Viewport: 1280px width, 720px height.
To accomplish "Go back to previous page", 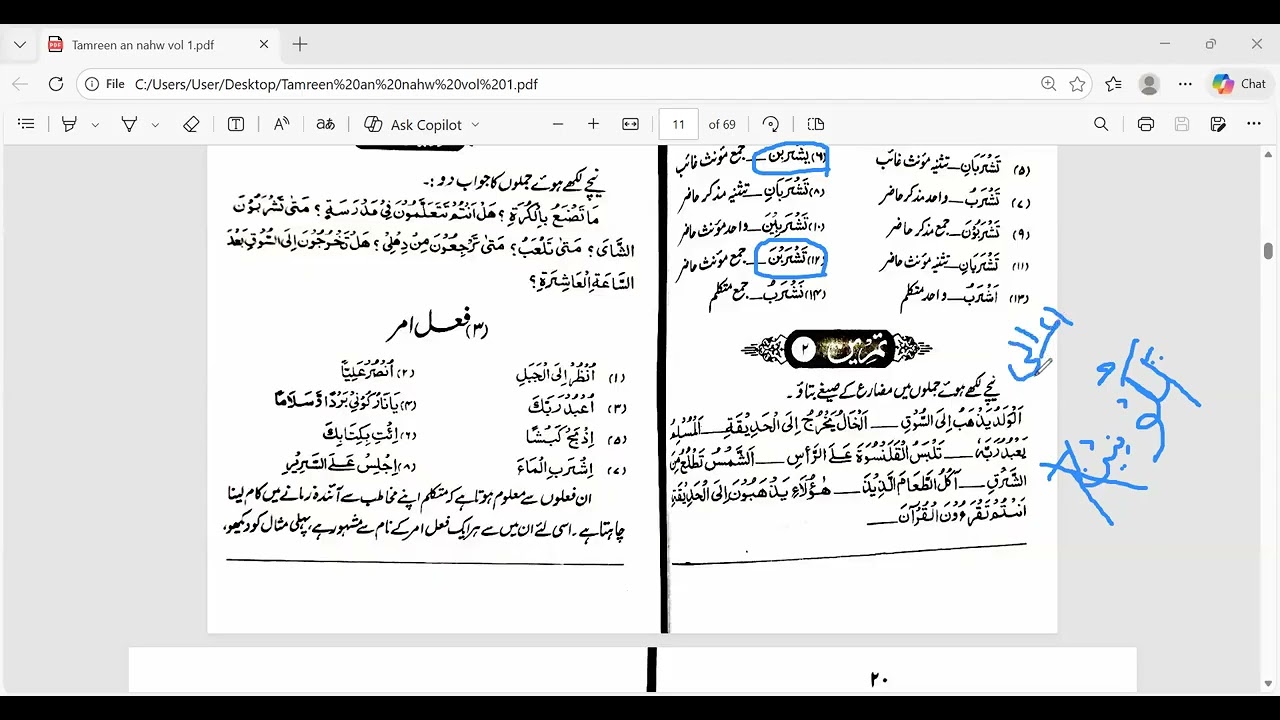I will pyautogui.click(x=20, y=84).
